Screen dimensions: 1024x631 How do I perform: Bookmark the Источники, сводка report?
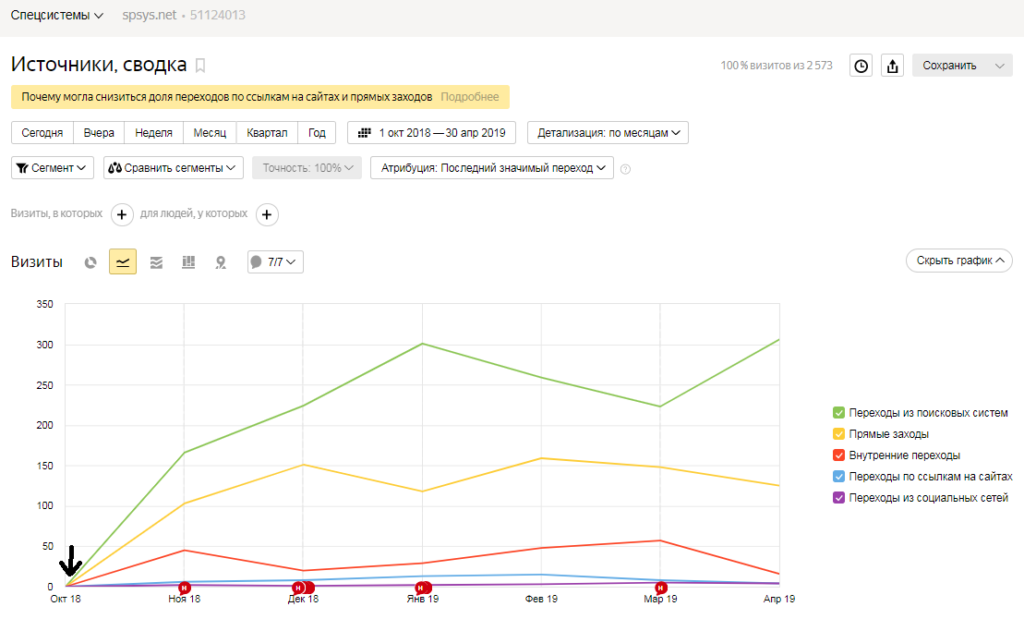(x=200, y=65)
